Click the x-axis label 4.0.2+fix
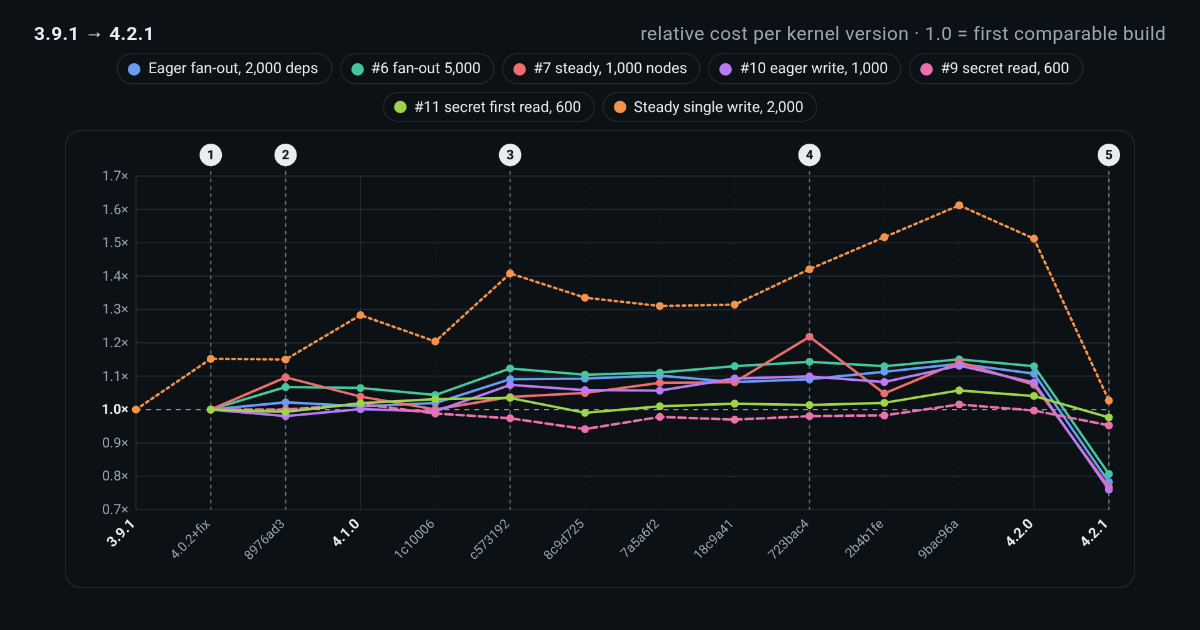The width and height of the screenshot is (1200, 630). (190, 540)
